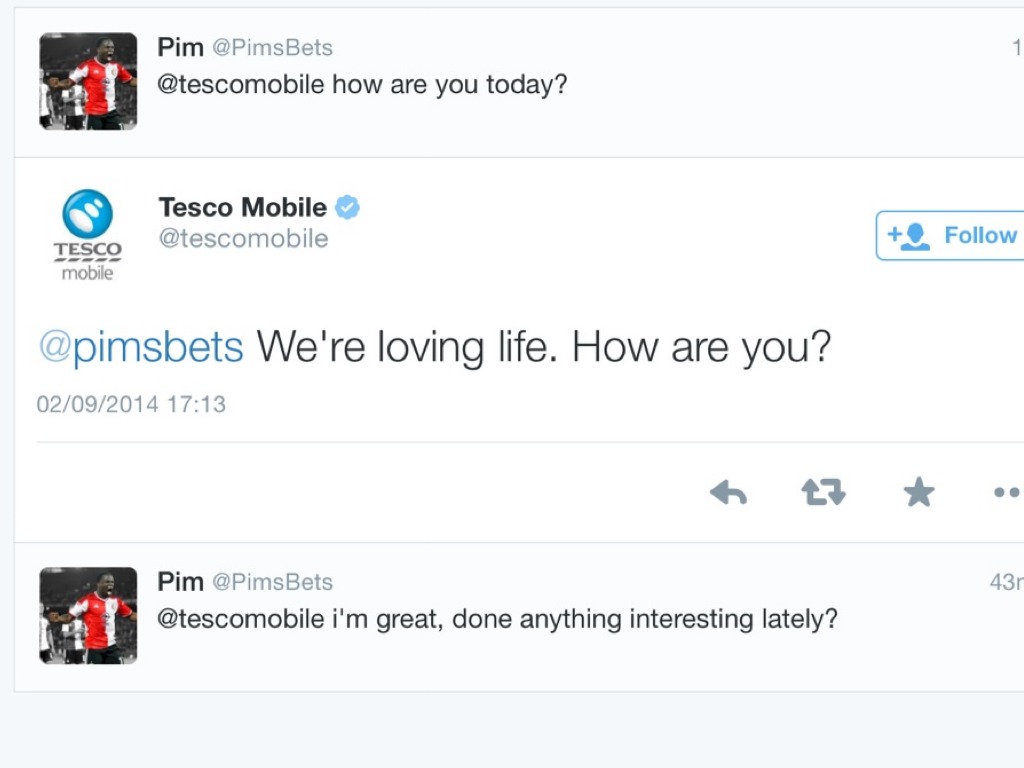The image size is (1024, 768).
Task: Click the 02/09/2014 17:13 timestamp
Action: (x=131, y=405)
